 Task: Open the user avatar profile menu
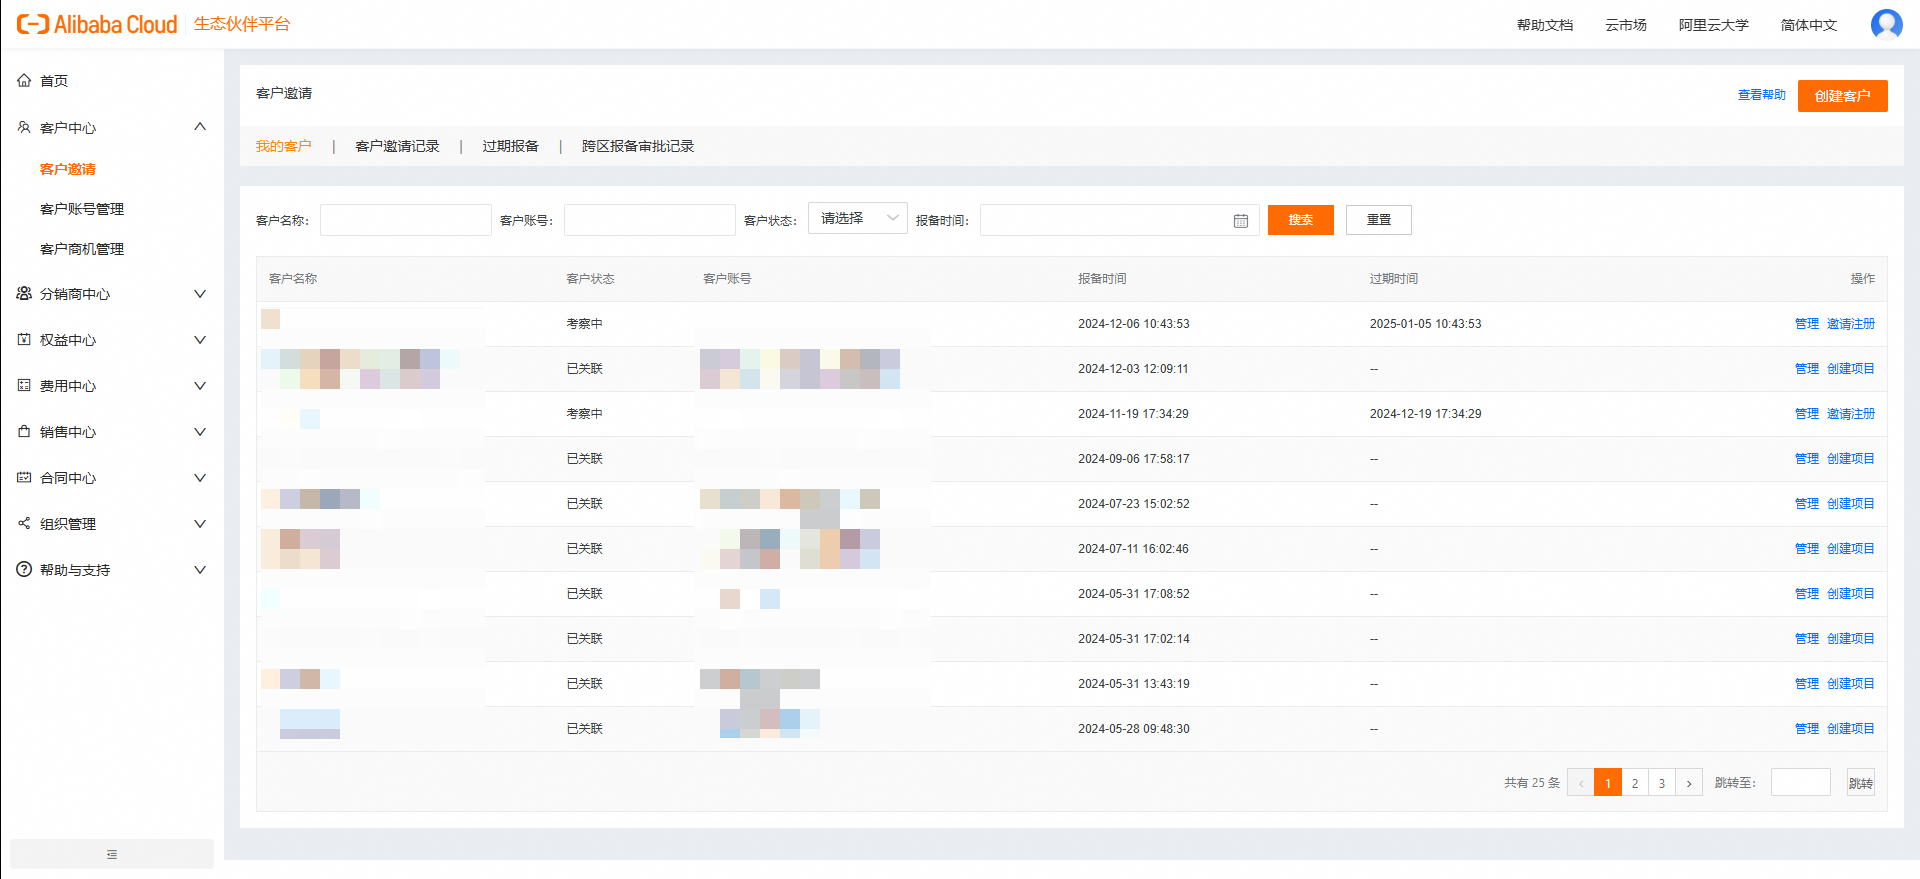1886,24
